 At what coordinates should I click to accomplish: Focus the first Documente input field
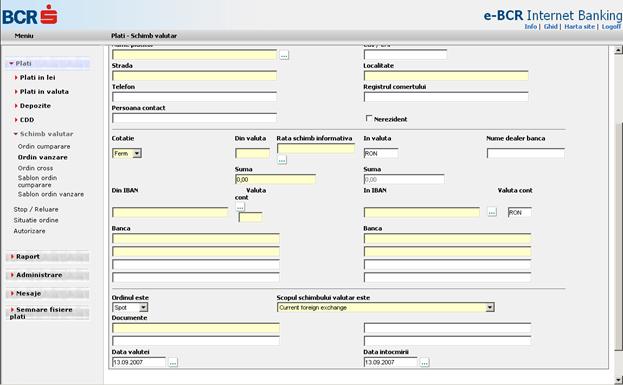pyautogui.click(x=196, y=328)
